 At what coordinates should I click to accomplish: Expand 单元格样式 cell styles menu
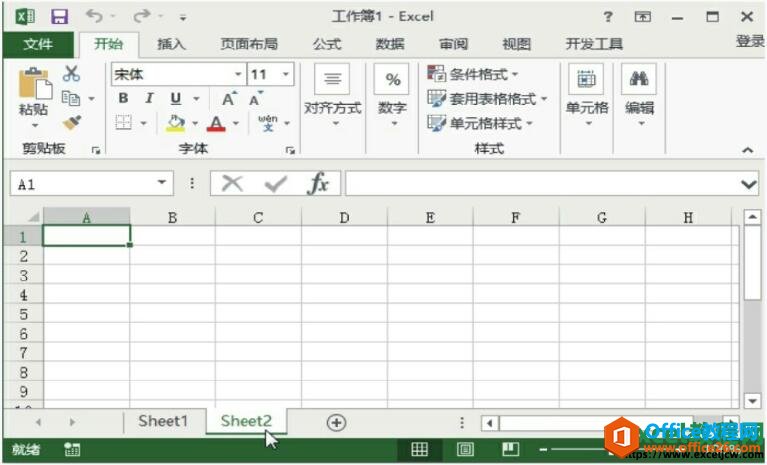point(480,123)
